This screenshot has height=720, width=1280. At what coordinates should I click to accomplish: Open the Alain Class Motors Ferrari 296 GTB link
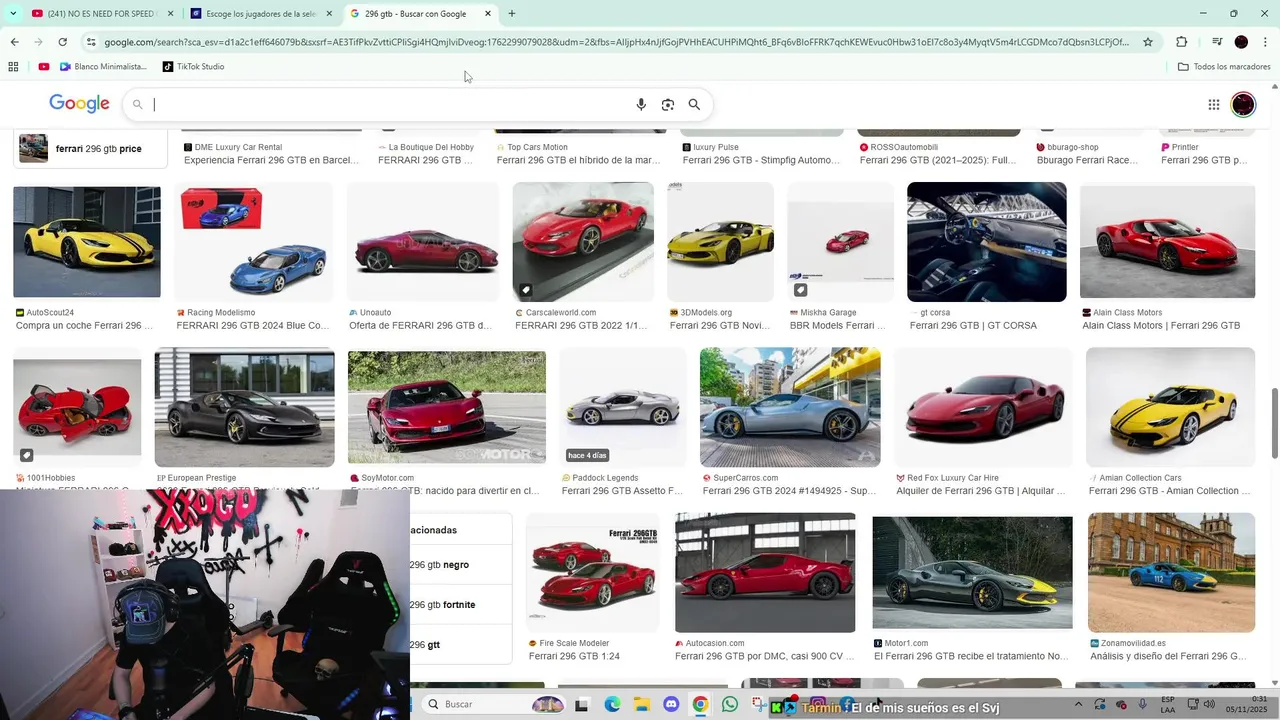[1161, 326]
